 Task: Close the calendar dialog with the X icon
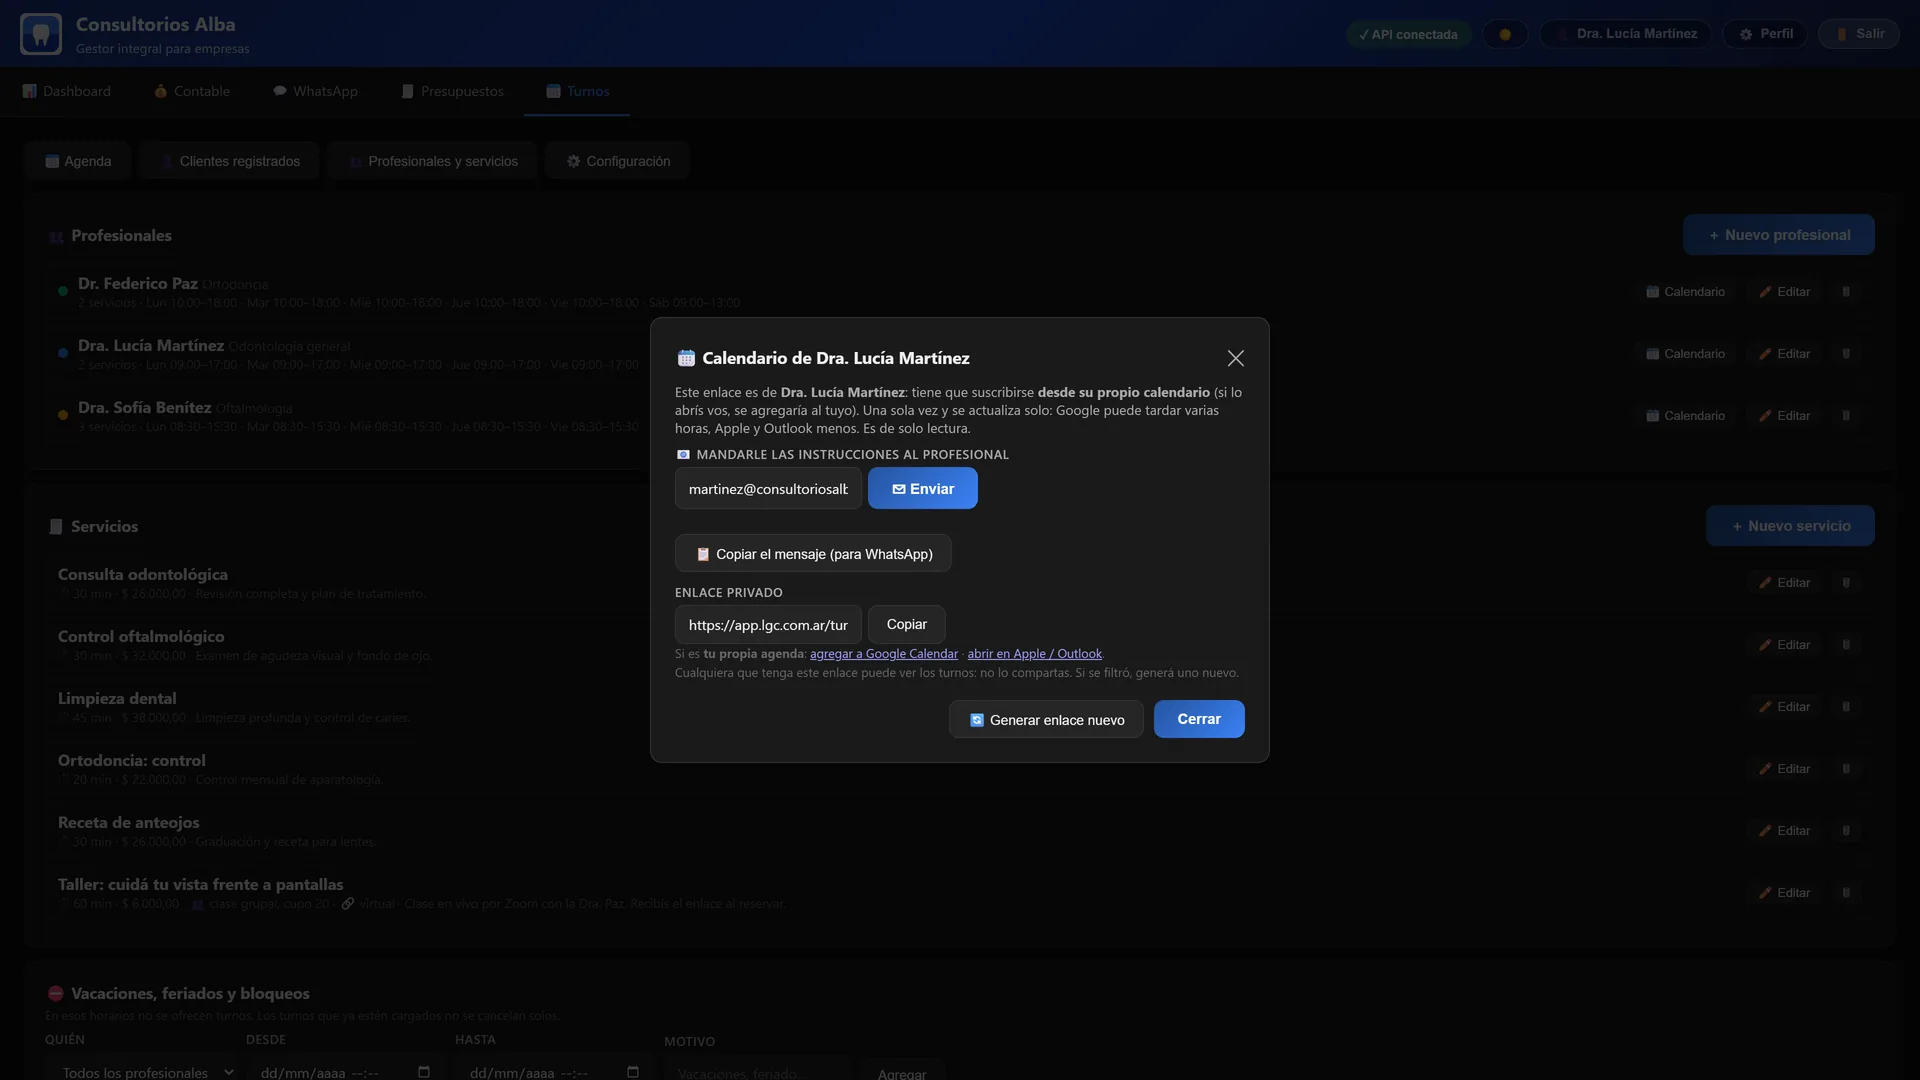[x=1236, y=358]
